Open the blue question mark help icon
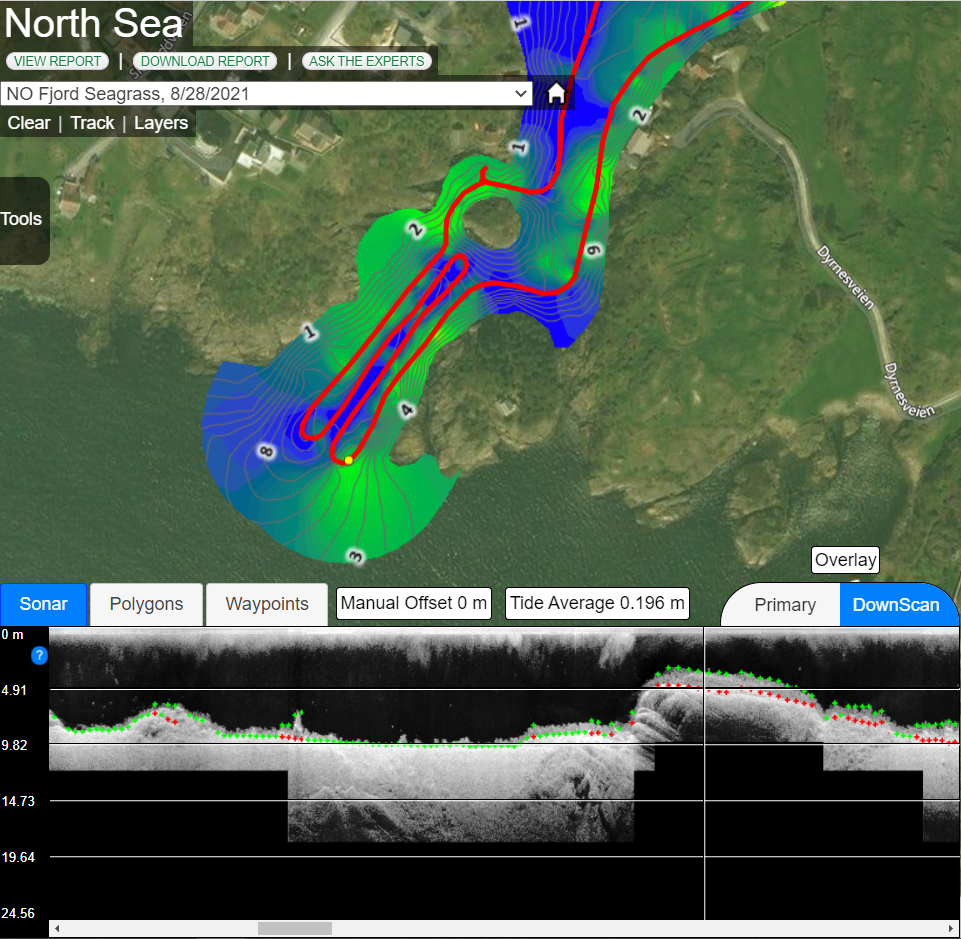Screen dimensions: 961x939 point(39,656)
